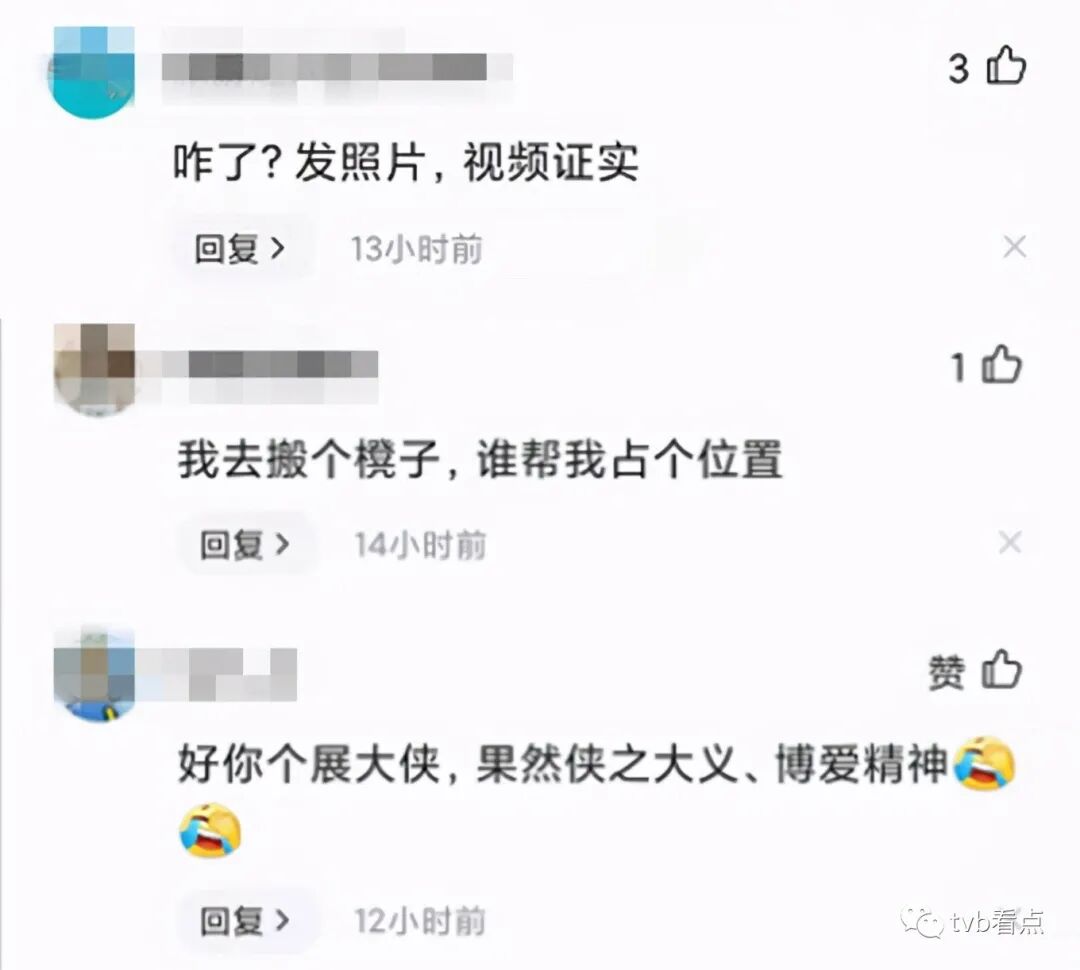Dismiss the comment posted 14 hours ago
The width and height of the screenshot is (1080, 970).
point(1010,543)
